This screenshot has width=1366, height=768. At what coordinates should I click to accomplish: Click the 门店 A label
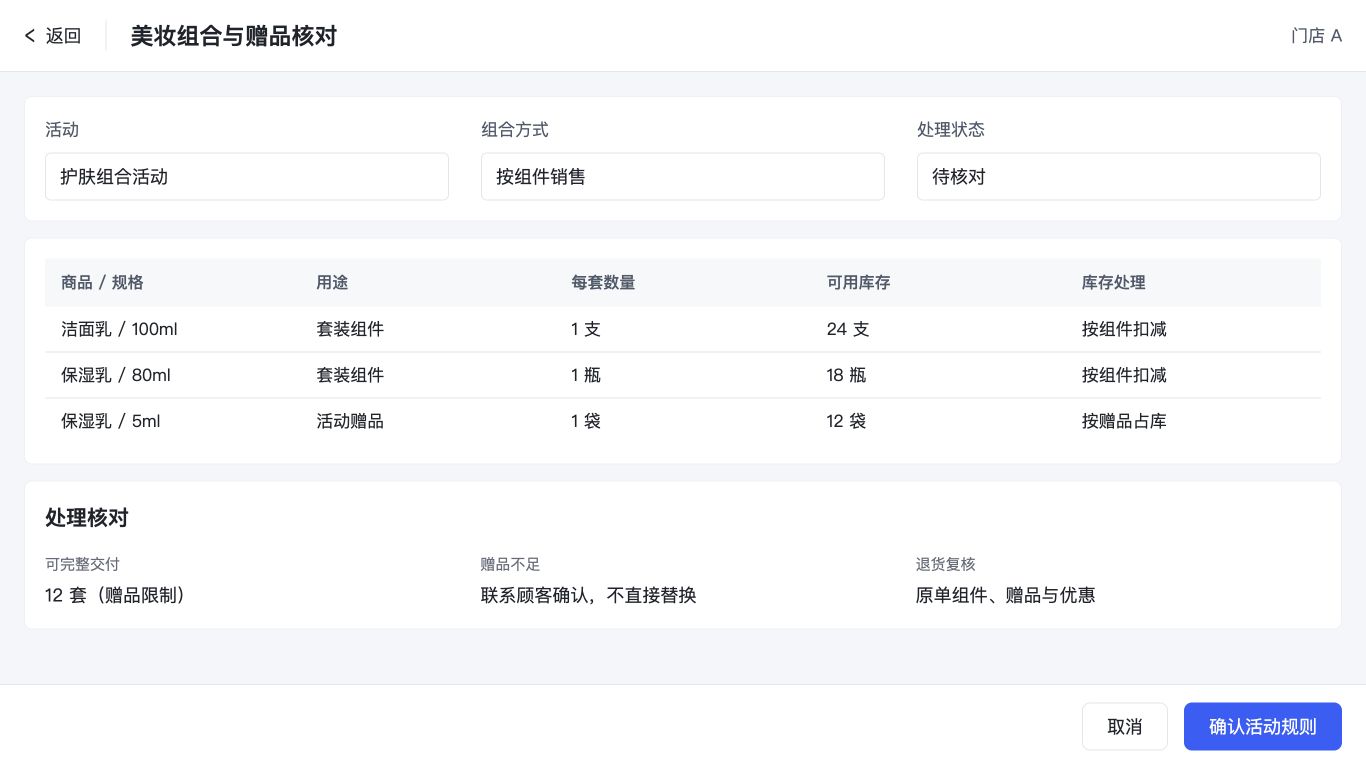tap(1316, 36)
